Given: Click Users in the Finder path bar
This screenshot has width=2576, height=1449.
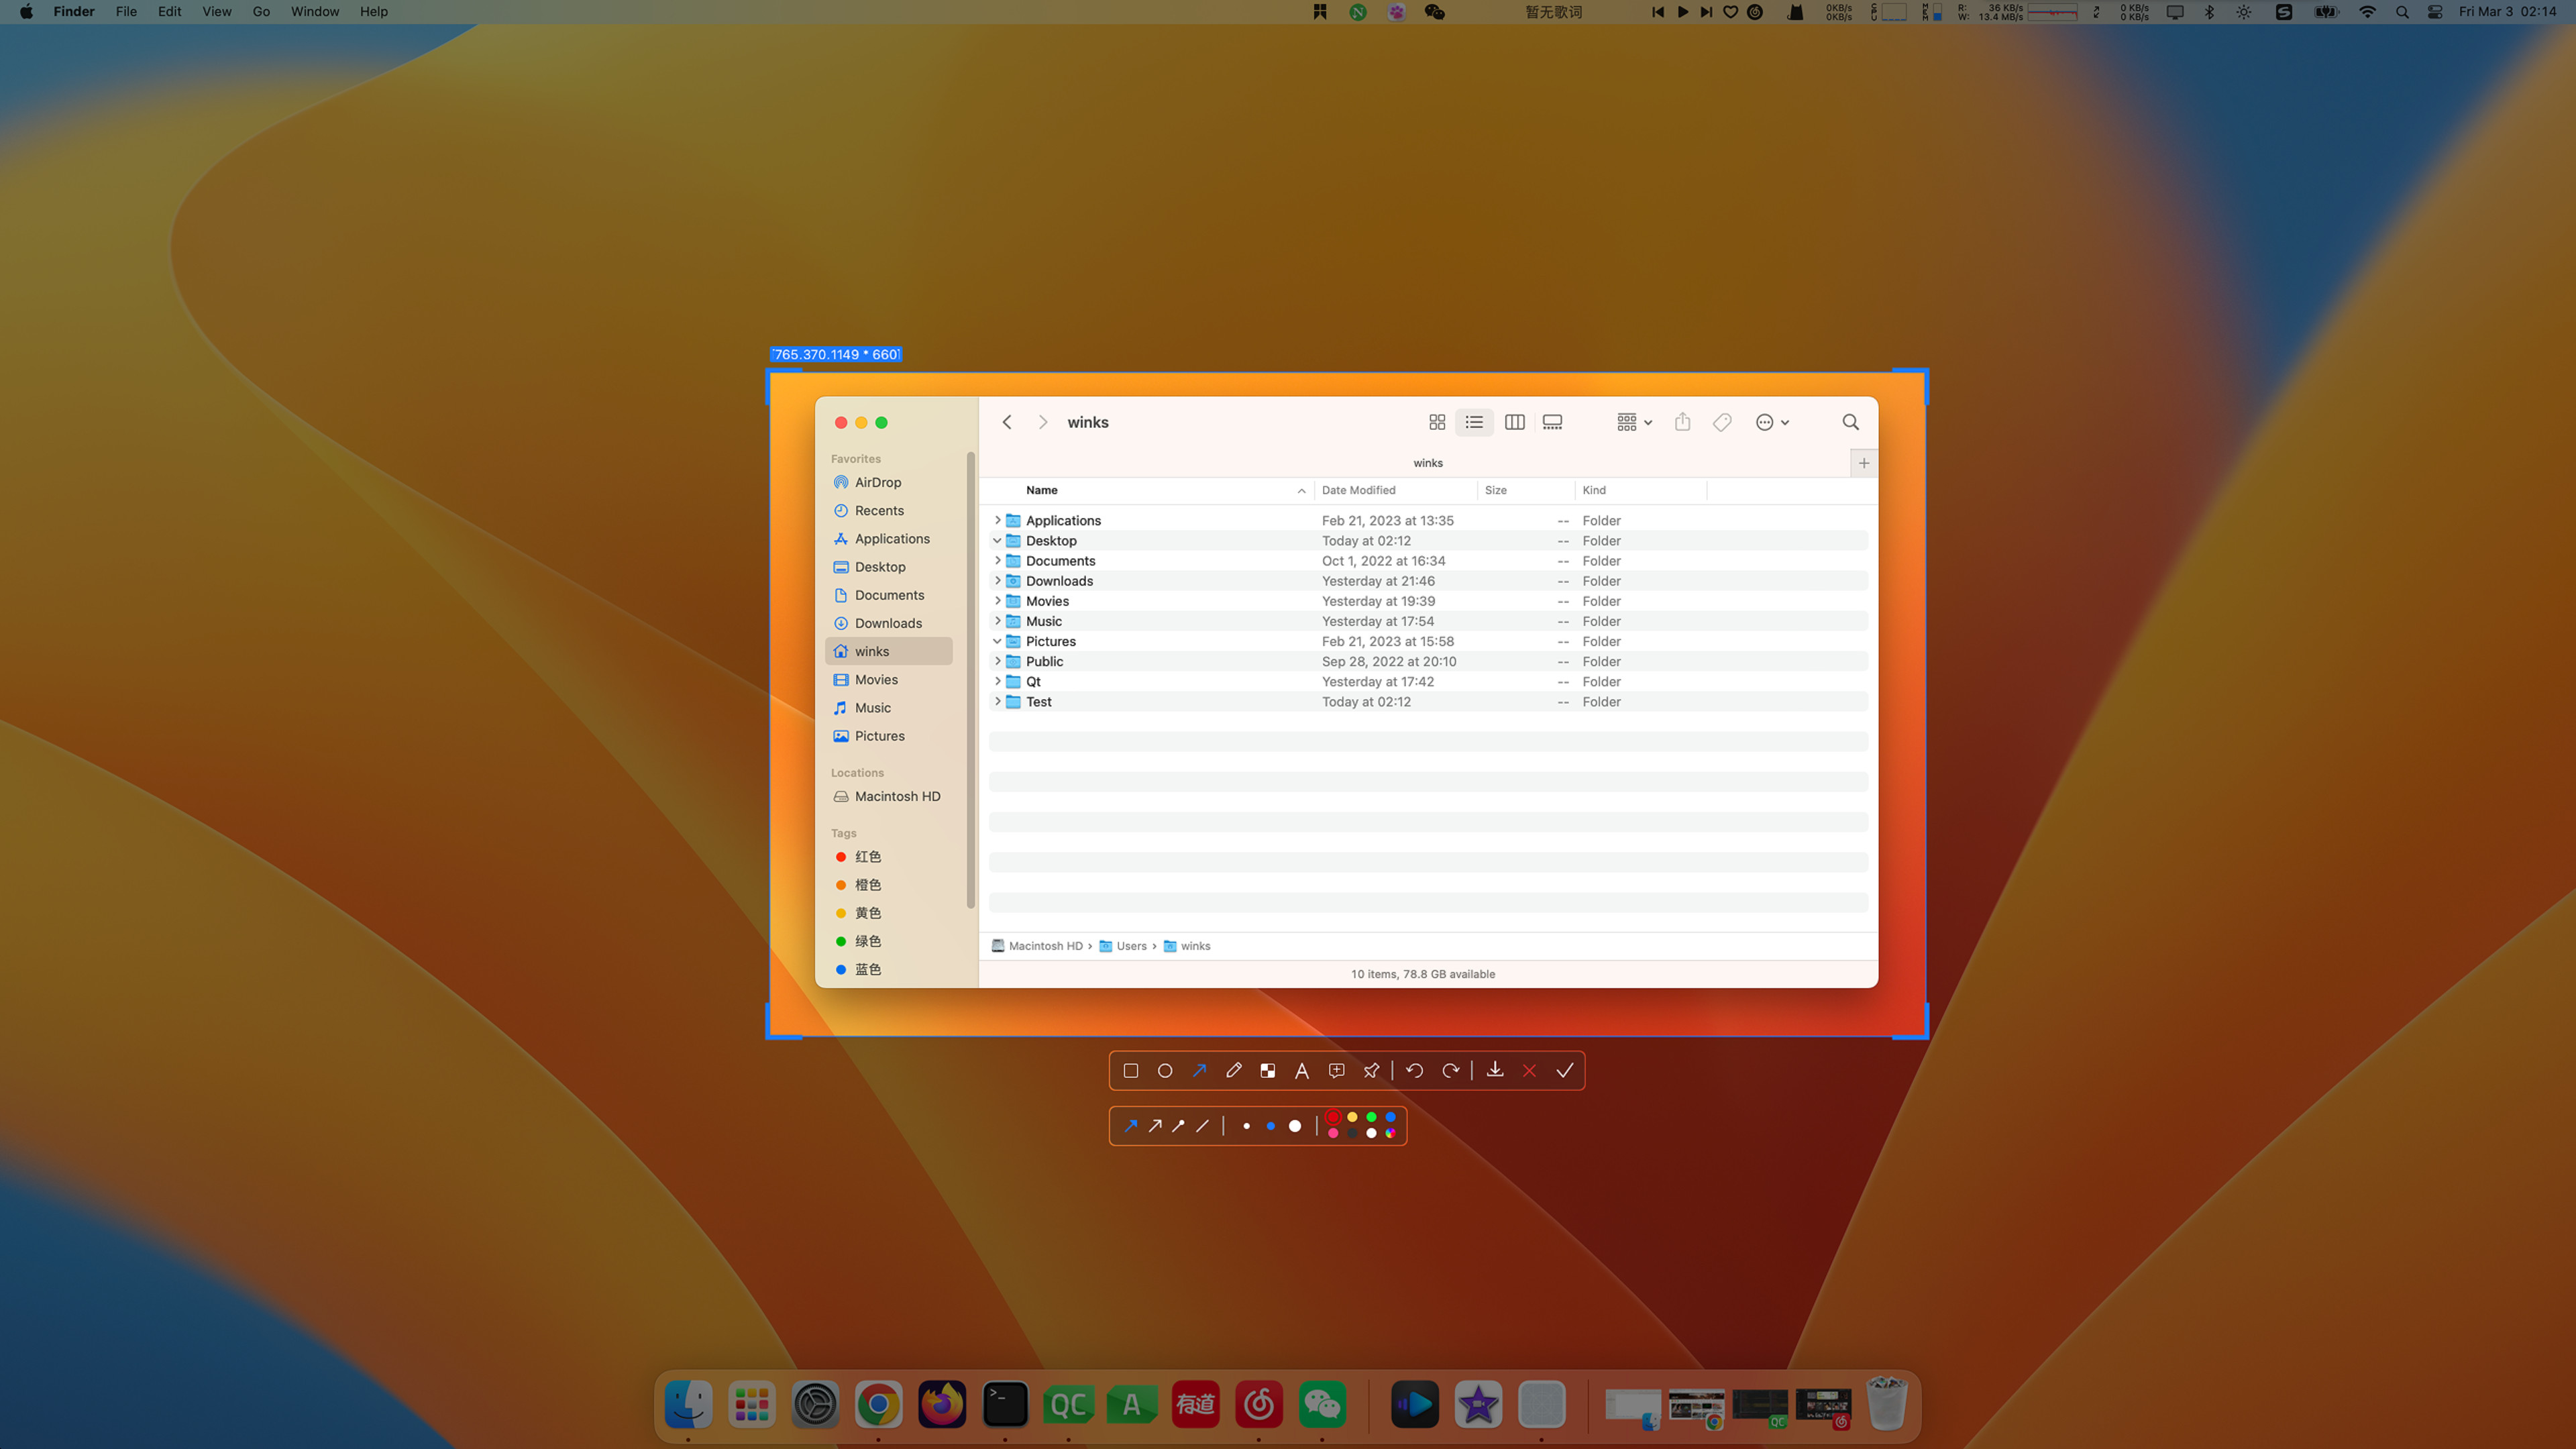Looking at the screenshot, I should [1123, 946].
